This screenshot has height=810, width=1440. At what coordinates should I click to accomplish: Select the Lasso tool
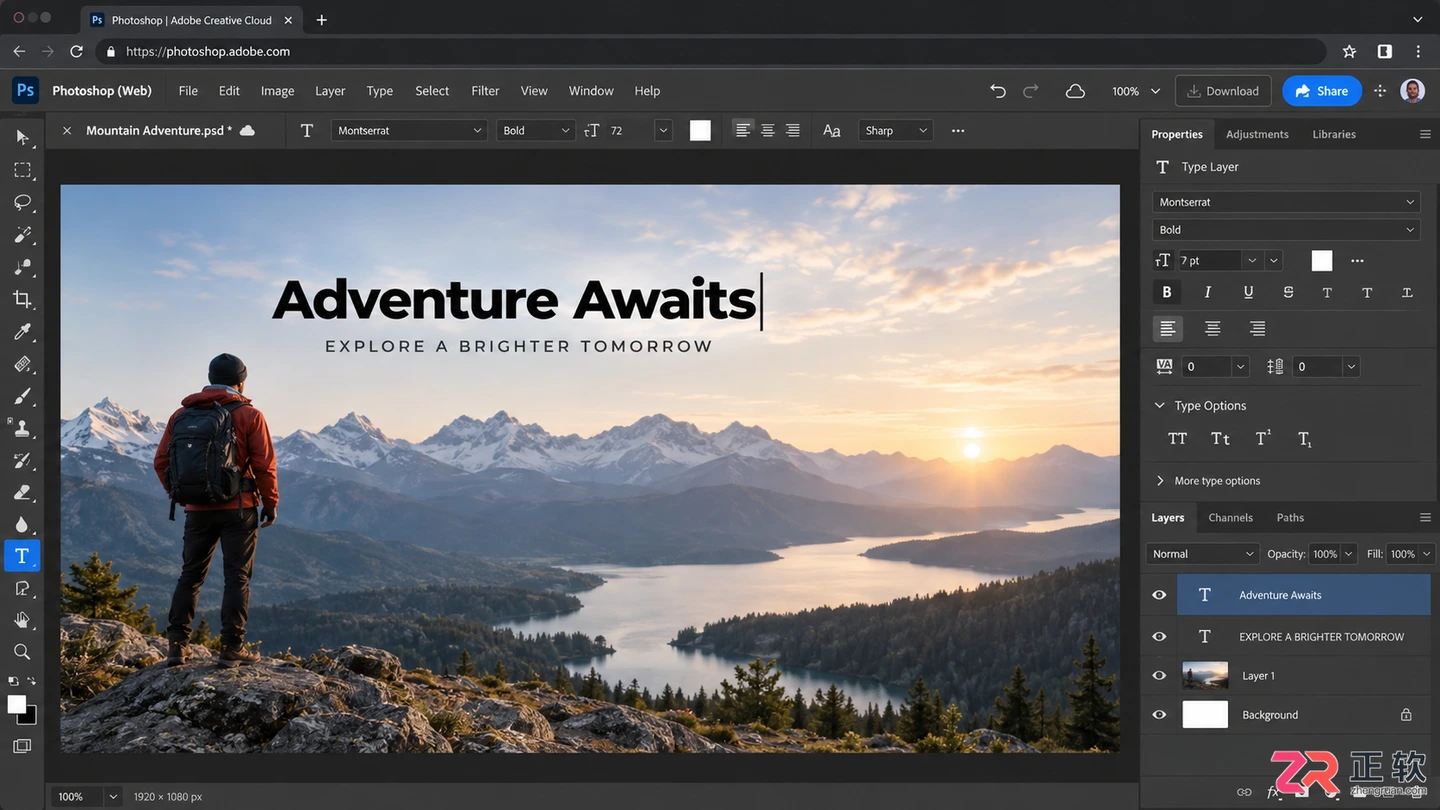pos(22,202)
